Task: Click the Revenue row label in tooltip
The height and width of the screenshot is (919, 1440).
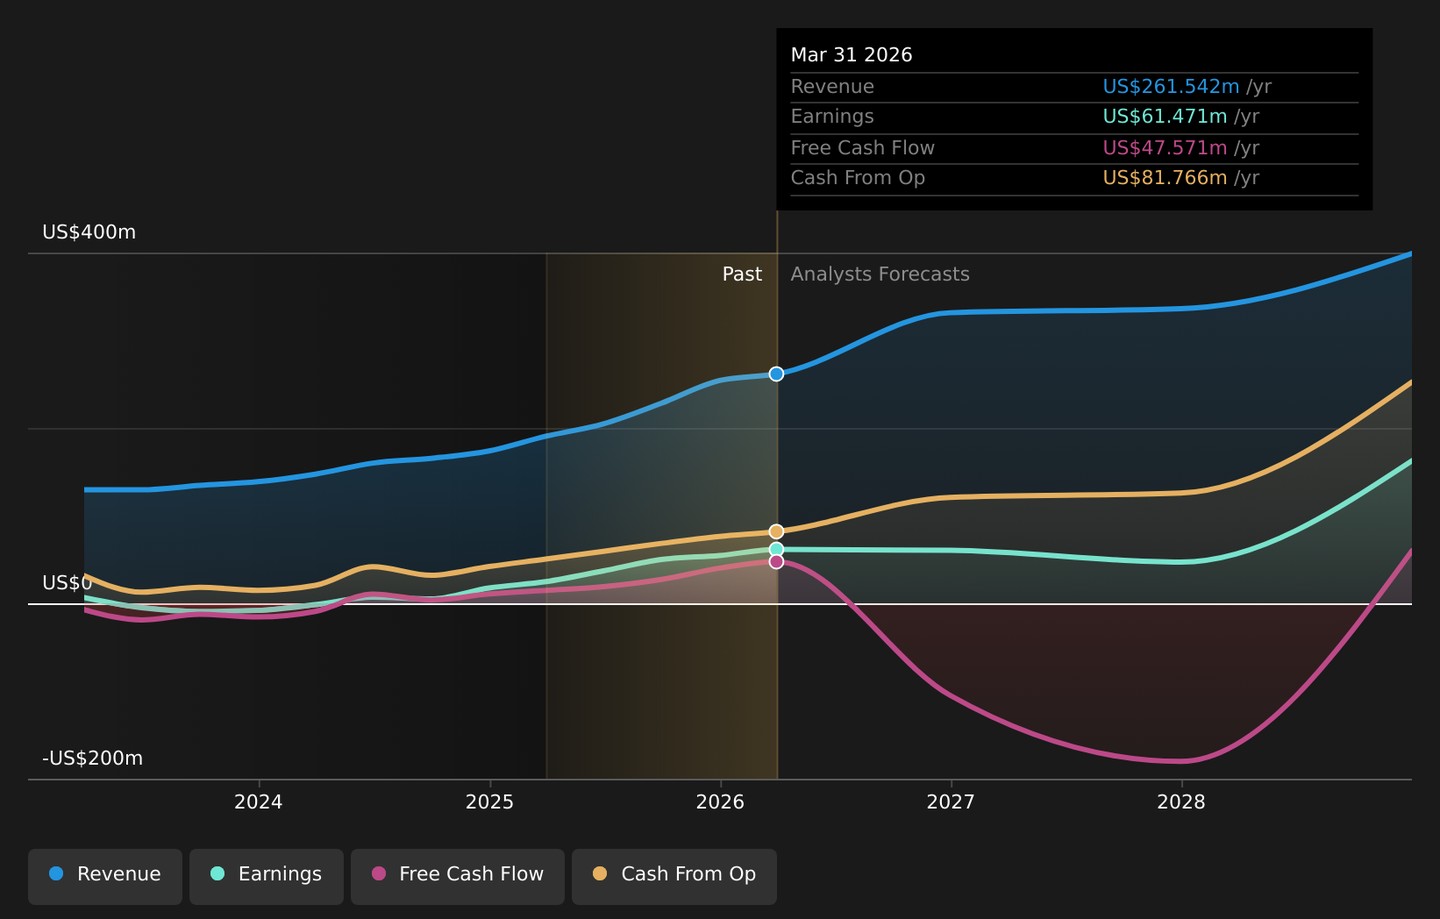Action: [x=832, y=86]
